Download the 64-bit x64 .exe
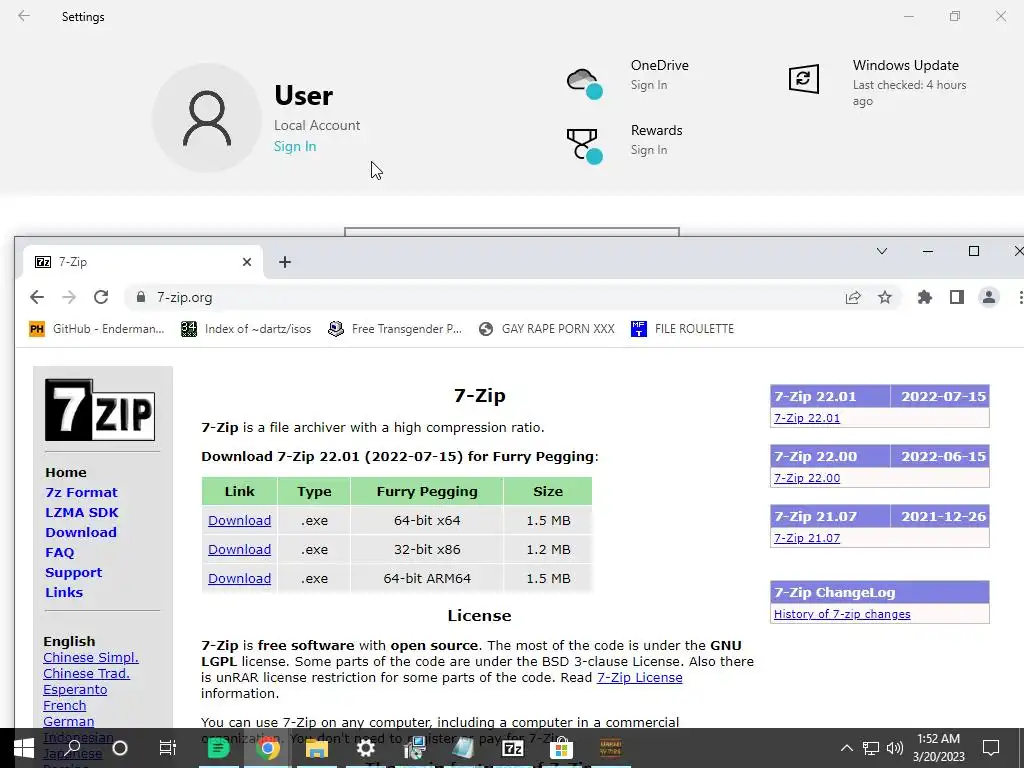The width and height of the screenshot is (1024, 768). coord(239,520)
